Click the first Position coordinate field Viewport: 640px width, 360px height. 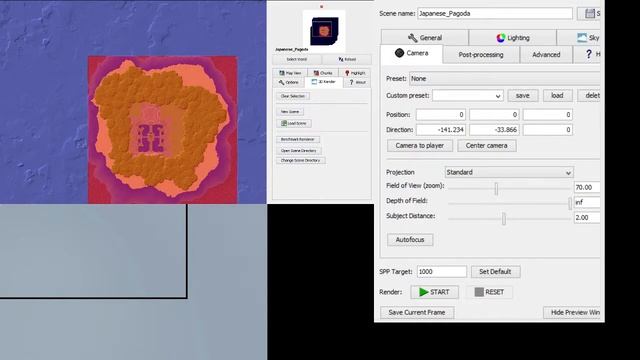coord(441,115)
